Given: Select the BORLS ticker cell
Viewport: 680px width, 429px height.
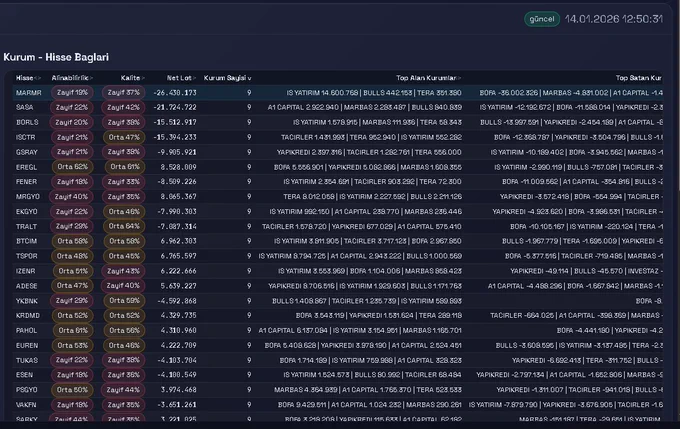Looking at the screenshot, I should 27,122.
